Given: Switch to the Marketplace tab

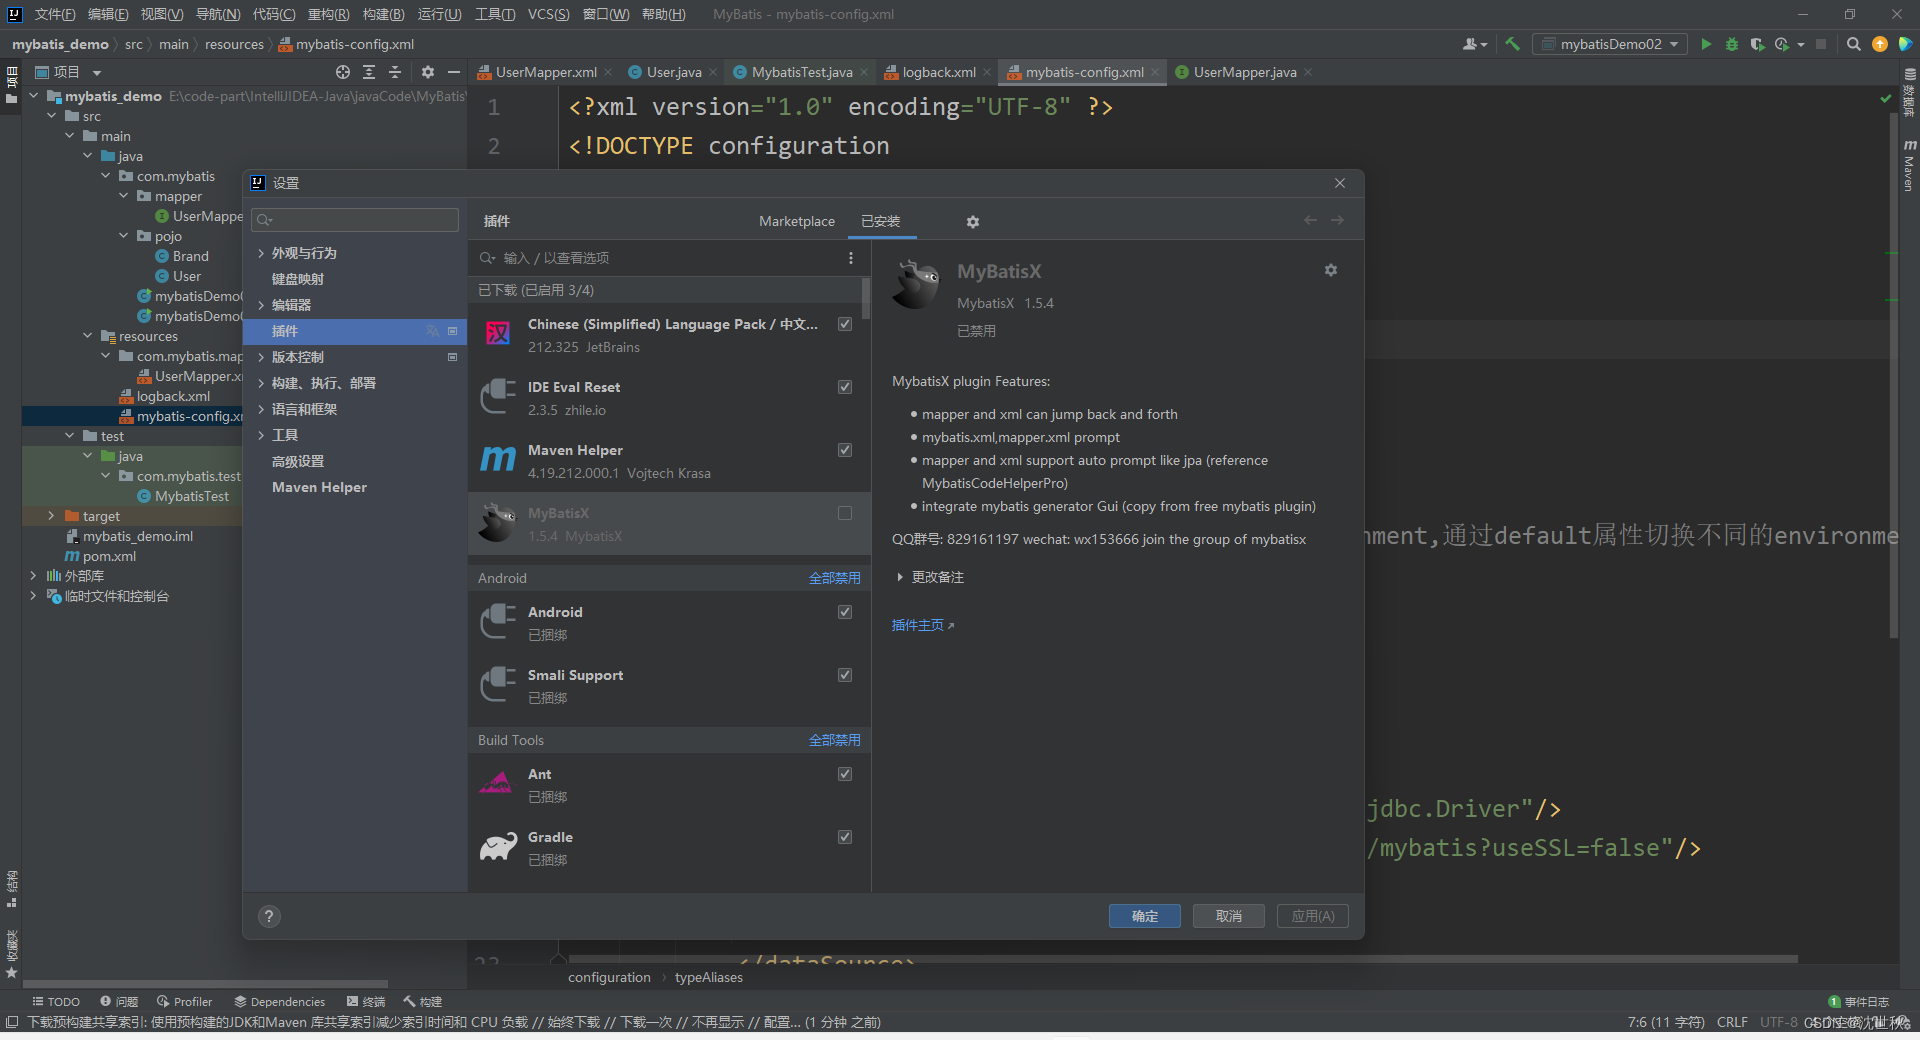Looking at the screenshot, I should pyautogui.click(x=797, y=221).
